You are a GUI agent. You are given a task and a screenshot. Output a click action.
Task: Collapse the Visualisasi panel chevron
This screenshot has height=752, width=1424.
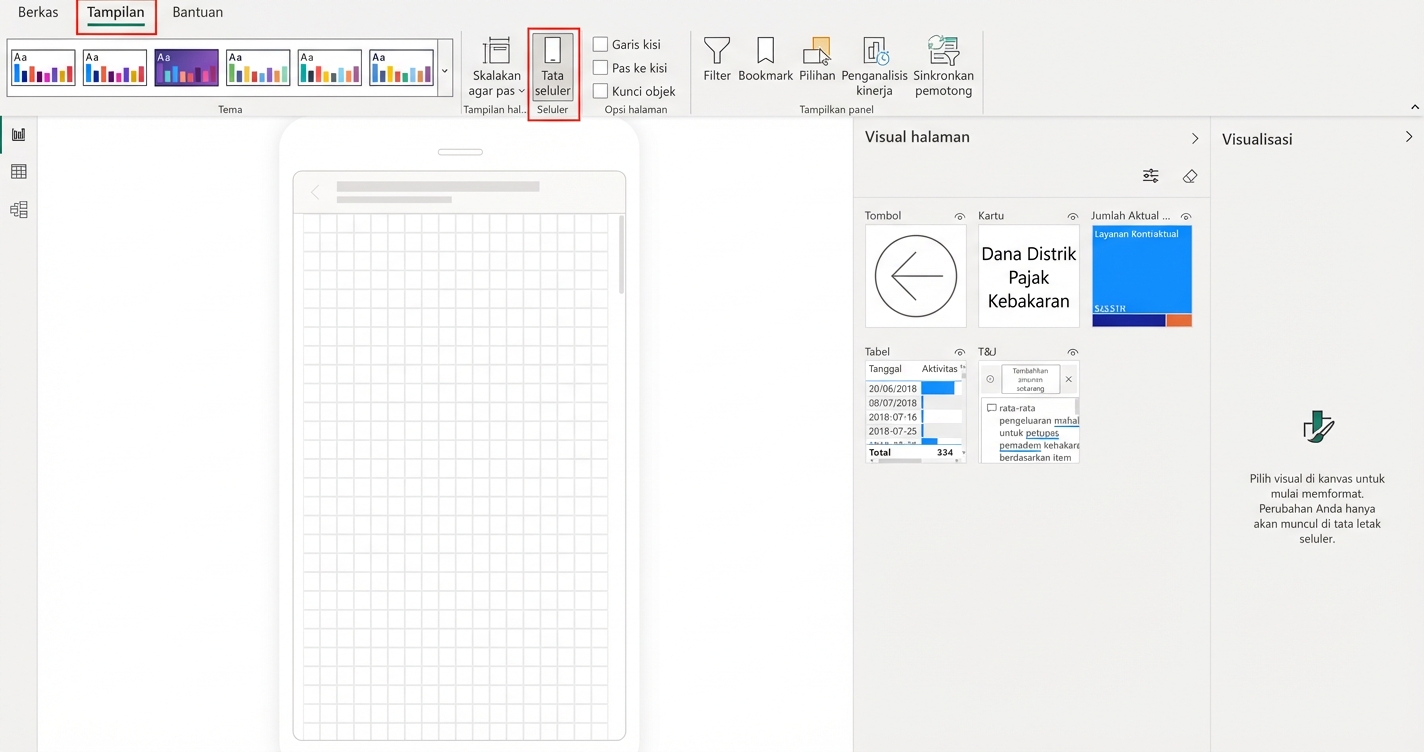(1409, 138)
